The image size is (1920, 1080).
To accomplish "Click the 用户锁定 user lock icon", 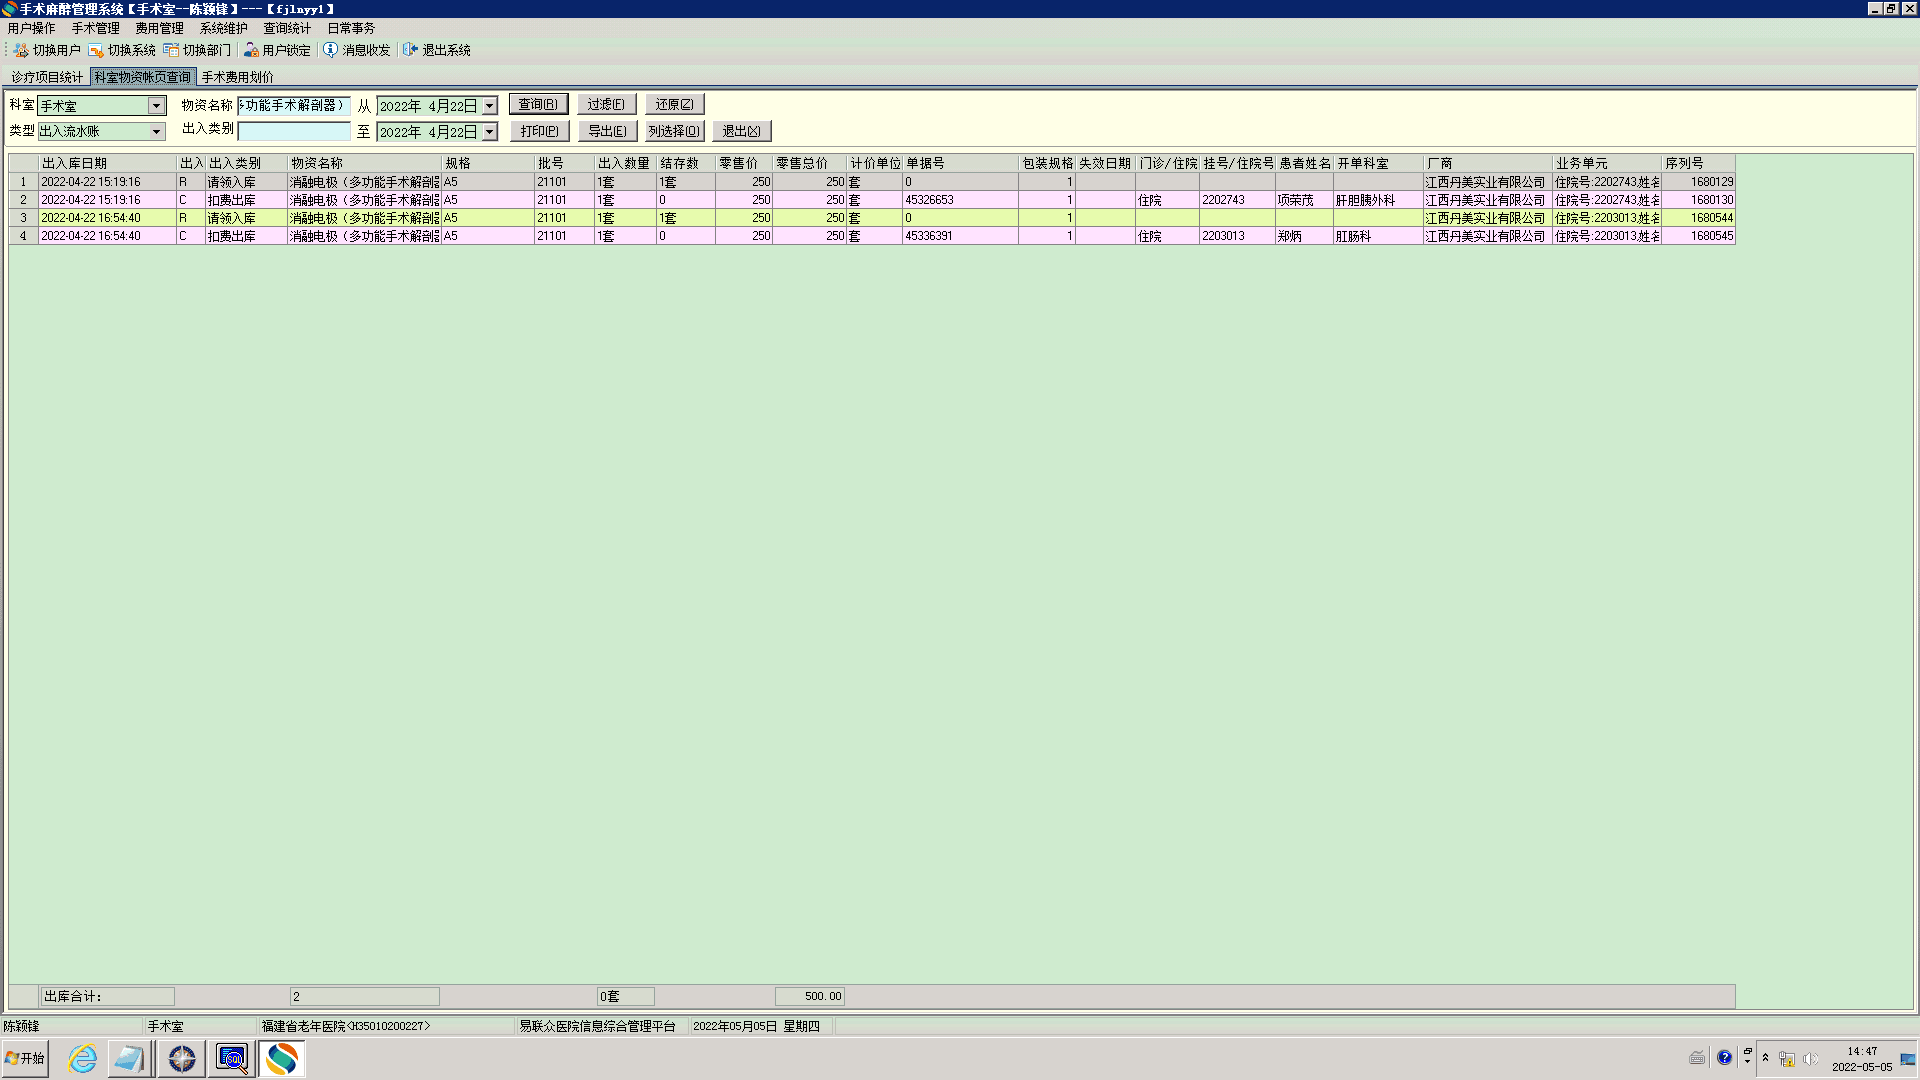I will [251, 50].
